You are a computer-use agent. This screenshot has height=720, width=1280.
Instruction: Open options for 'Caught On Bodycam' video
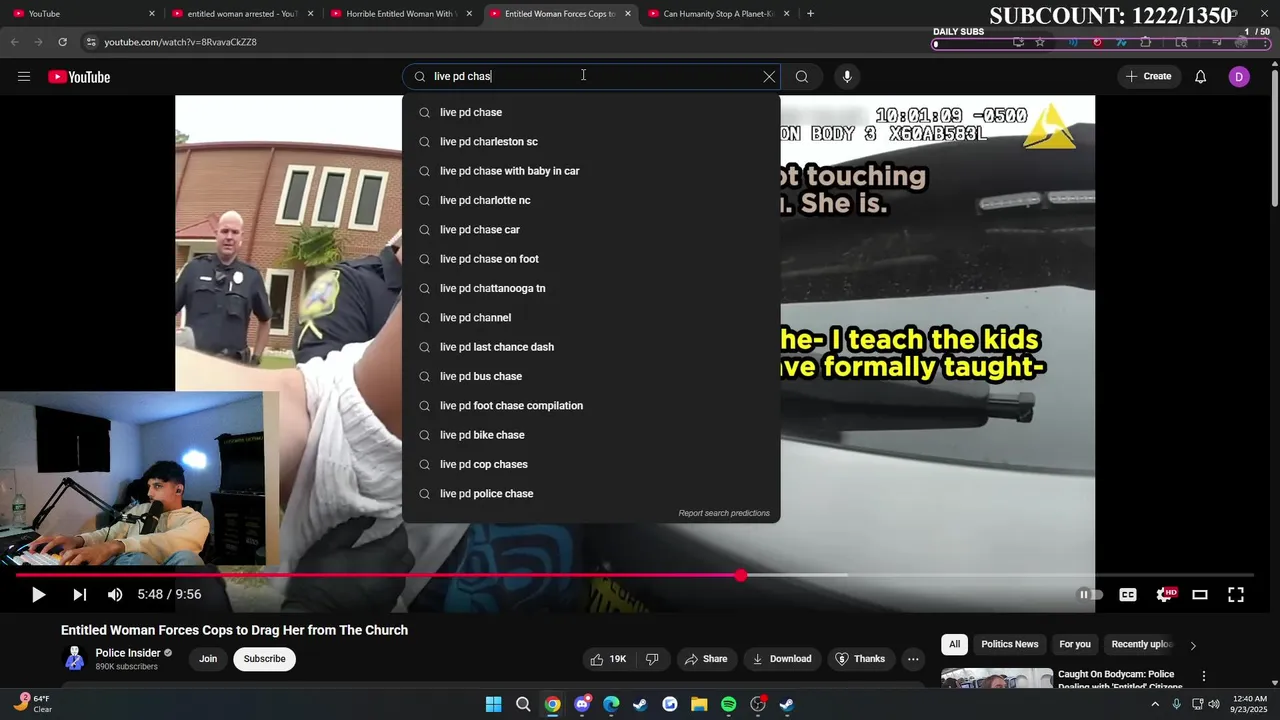point(1204,677)
